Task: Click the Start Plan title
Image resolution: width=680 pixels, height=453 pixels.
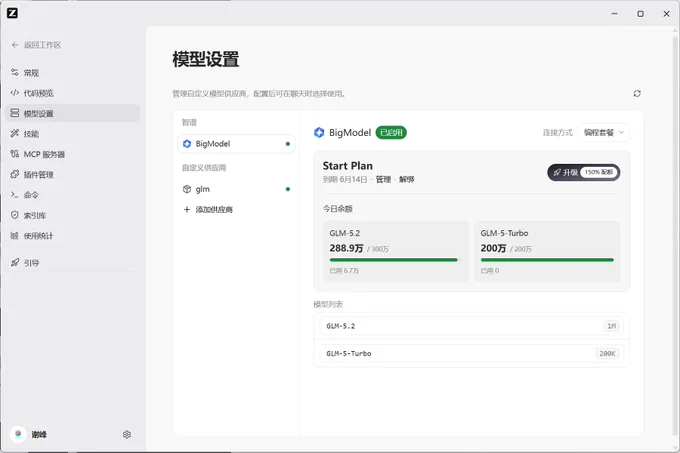Action: (347, 166)
